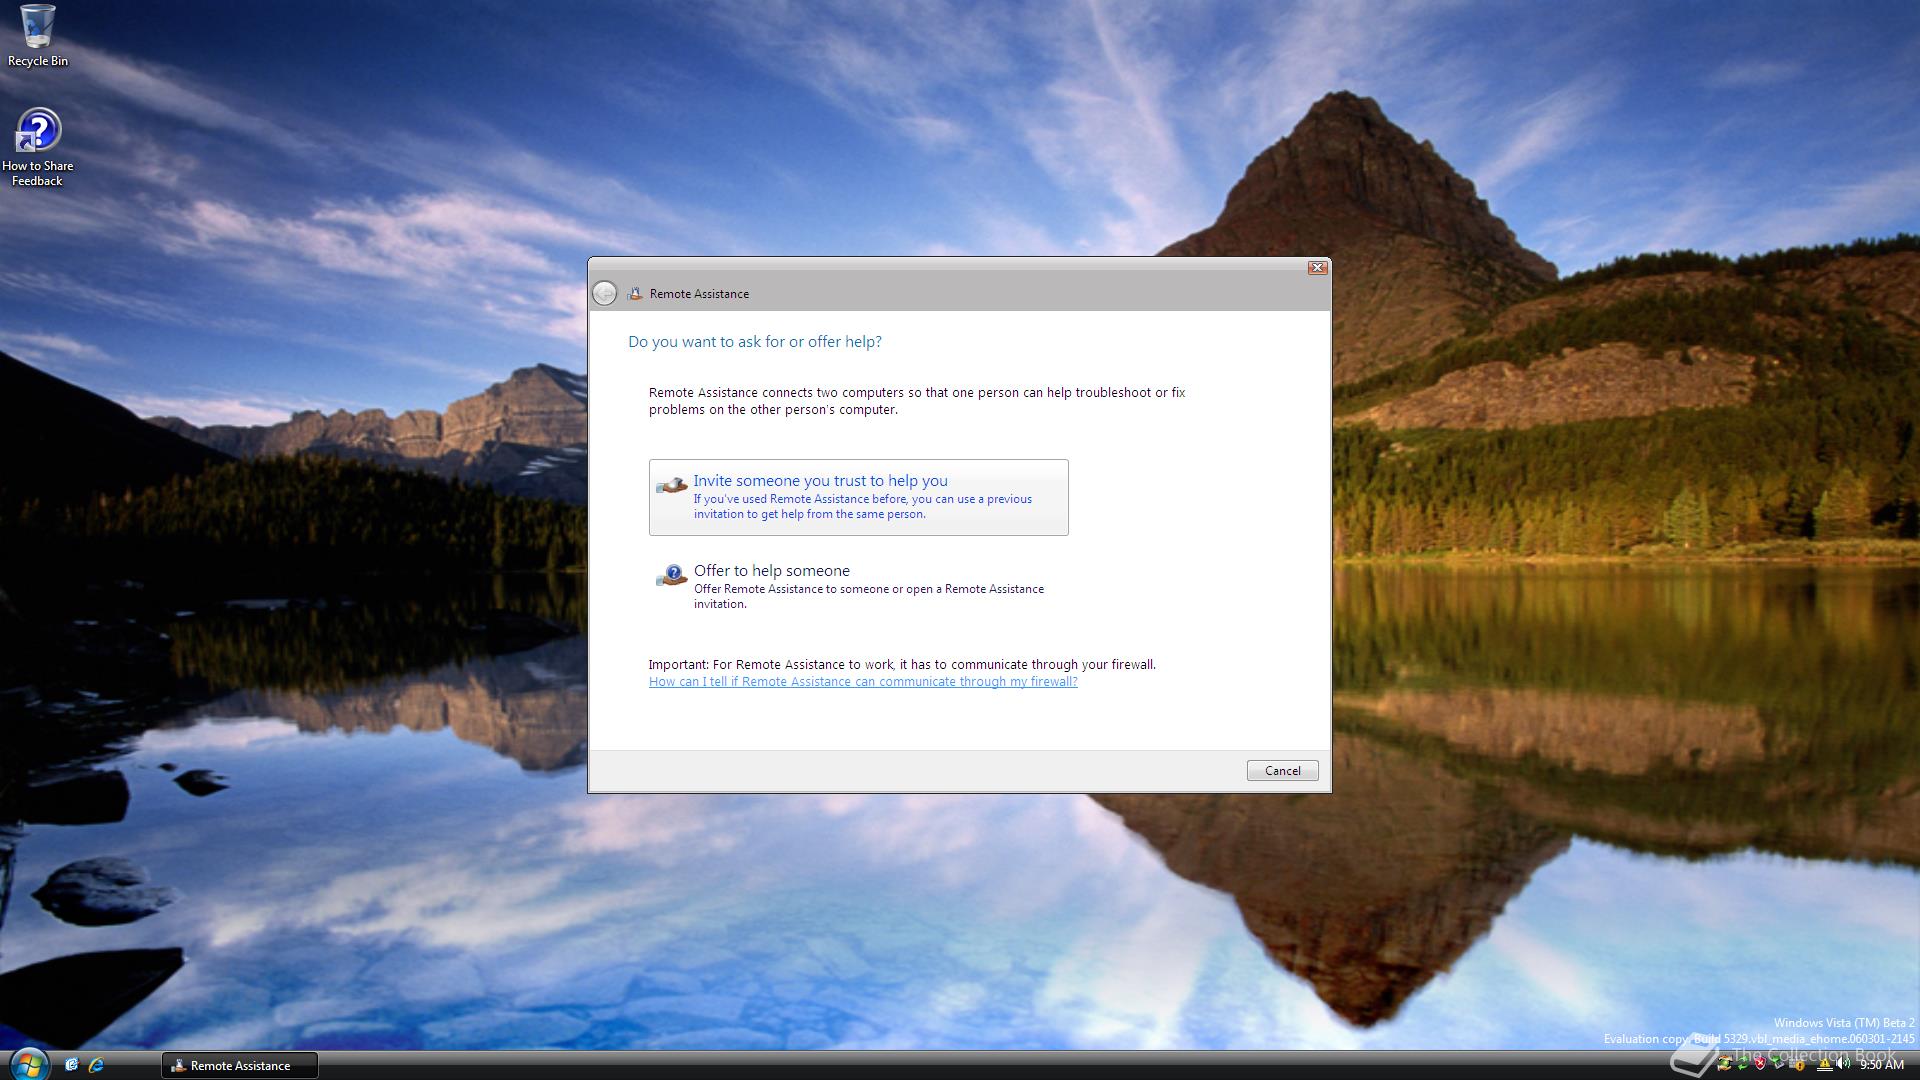Image resolution: width=1920 pixels, height=1080 pixels.
Task: Close the Remote Assistance dialog
Action: [x=1317, y=267]
